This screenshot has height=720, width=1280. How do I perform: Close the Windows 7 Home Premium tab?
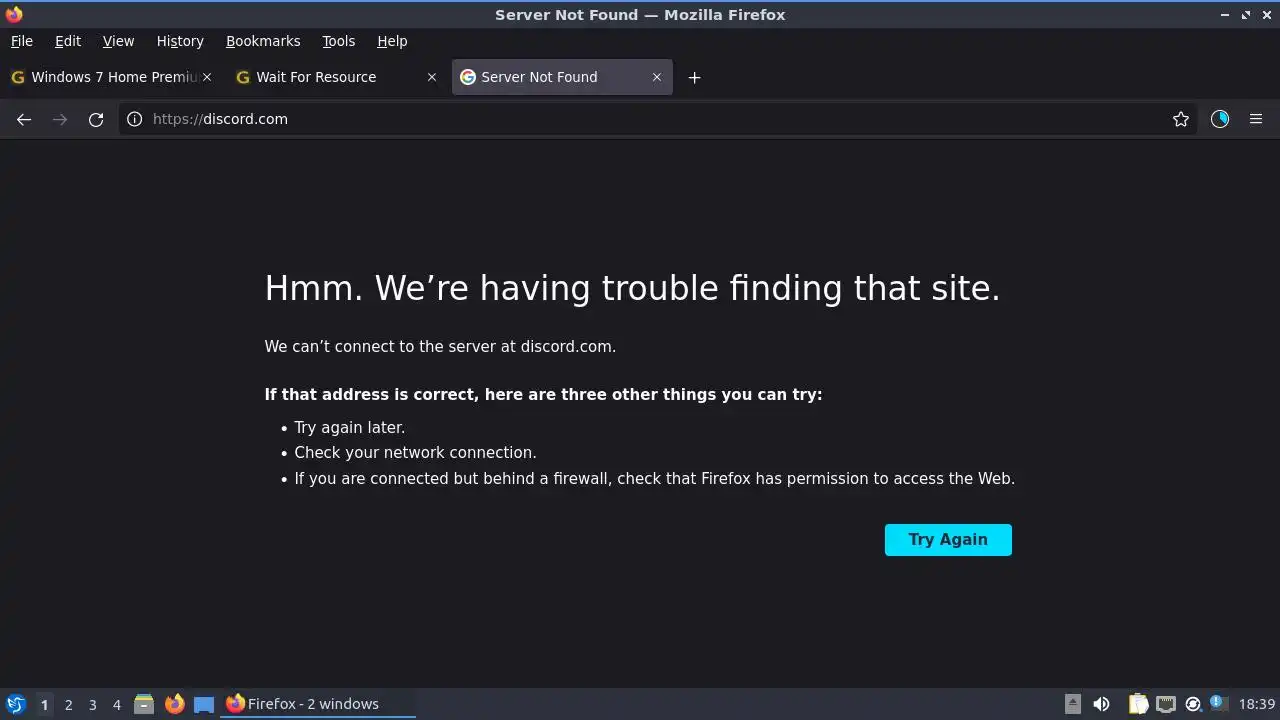click(207, 77)
